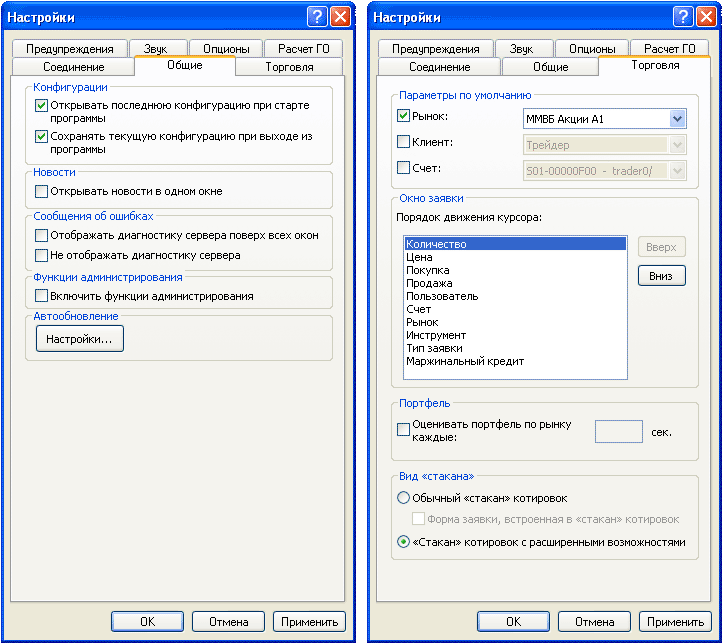Switch to Предупреждения tab in left window
The height and width of the screenshot is (644, 723).
tap(70, 48)
